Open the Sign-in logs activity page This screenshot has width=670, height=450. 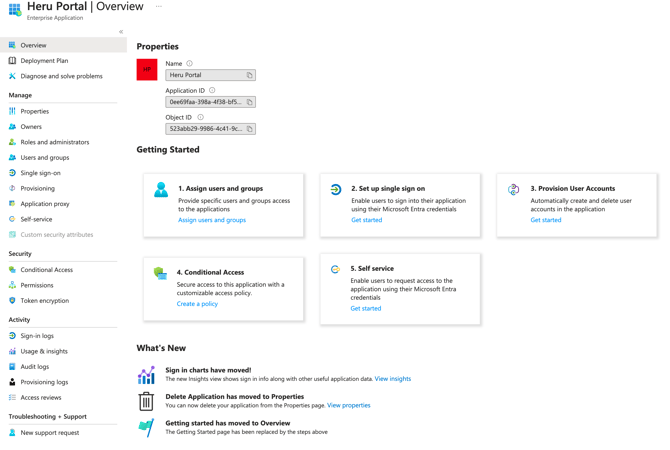[x=37, y=336]
